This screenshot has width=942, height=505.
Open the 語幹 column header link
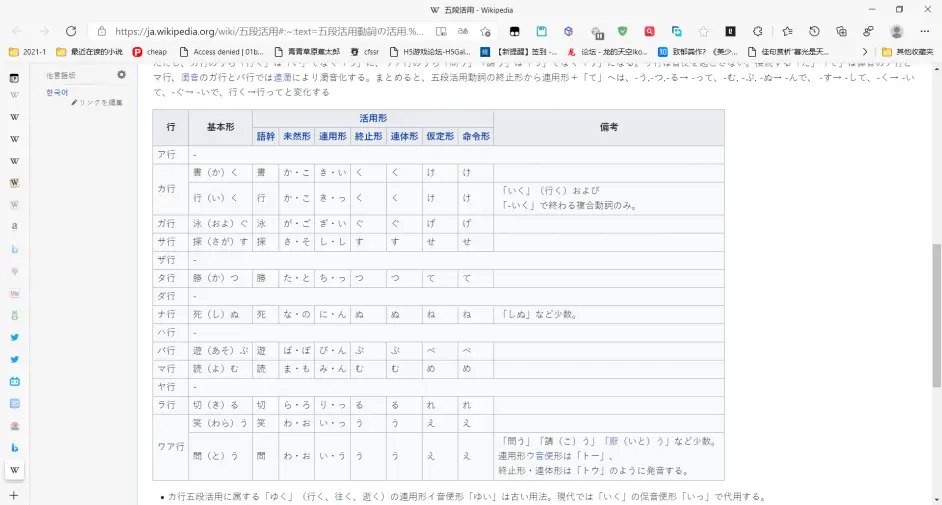266,136
